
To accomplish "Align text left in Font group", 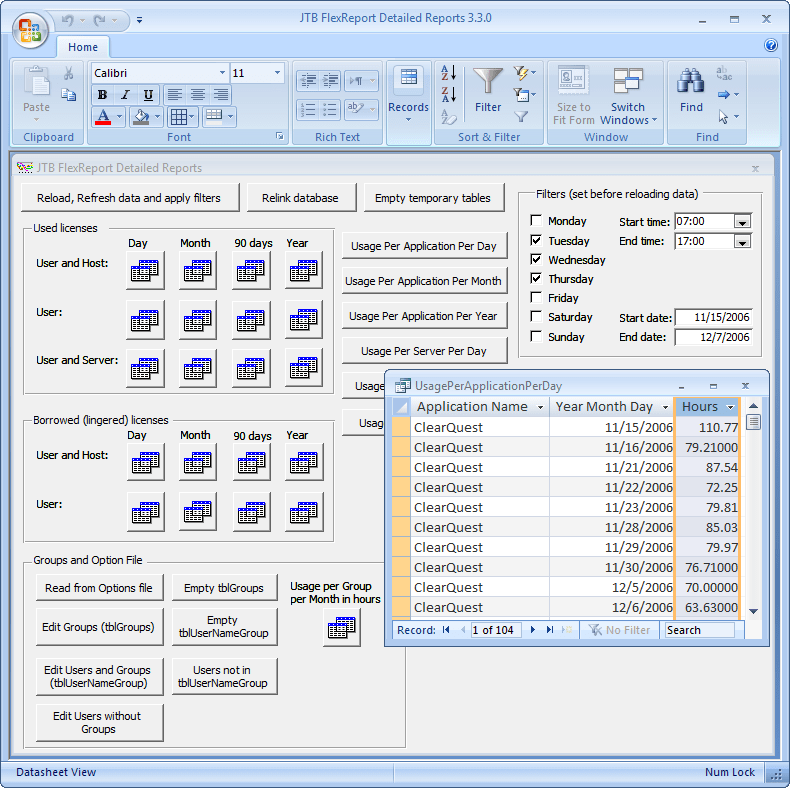I will [x=175, y=95].
